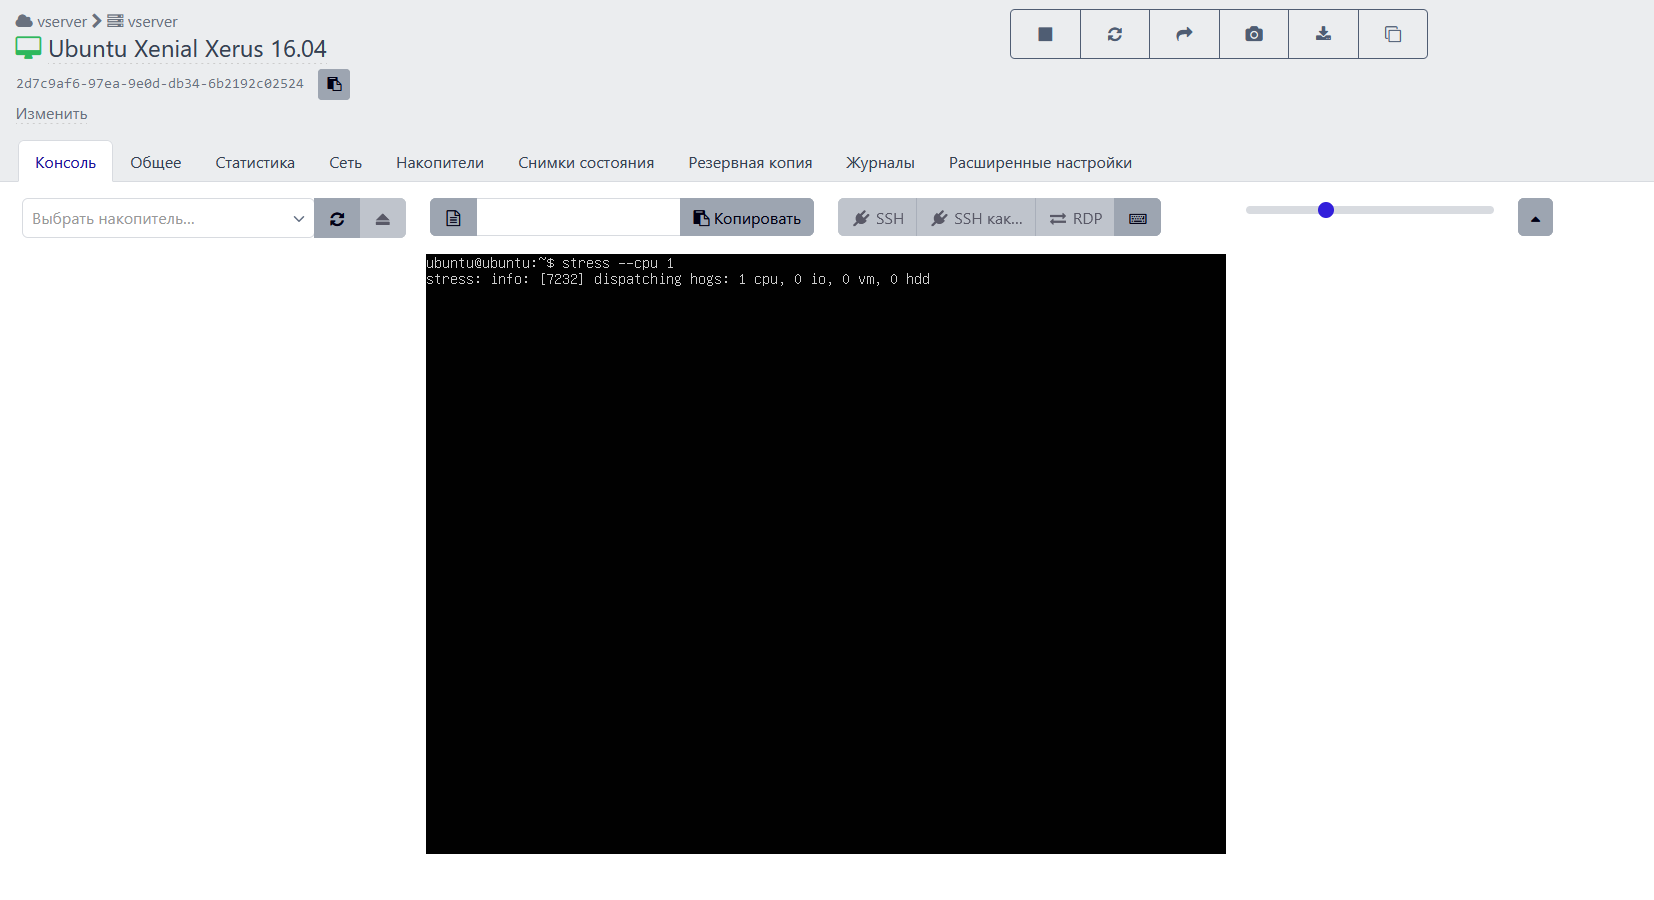Connect via the RDP button
This screenshot has width=1654, height=900.
[1076, 218]
